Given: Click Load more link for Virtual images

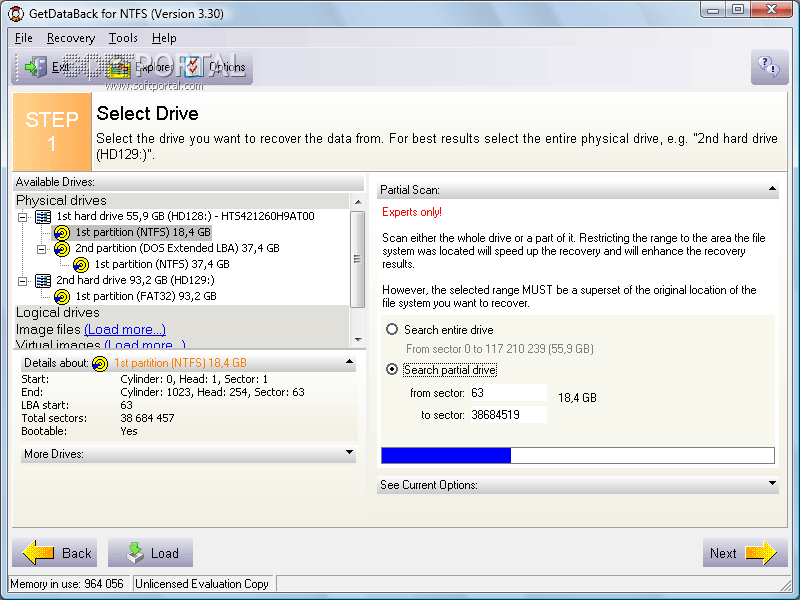Looking at the screenshot, I should pos(145,344).
